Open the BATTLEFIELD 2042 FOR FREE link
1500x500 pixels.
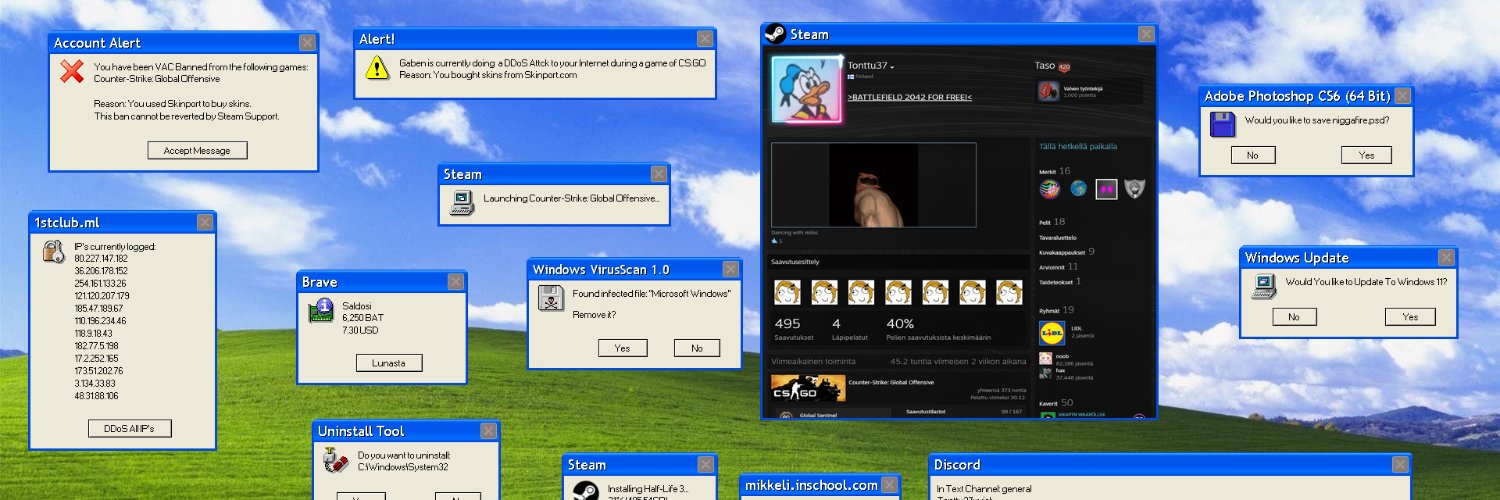pyautogui.click(x=910, y=97)
